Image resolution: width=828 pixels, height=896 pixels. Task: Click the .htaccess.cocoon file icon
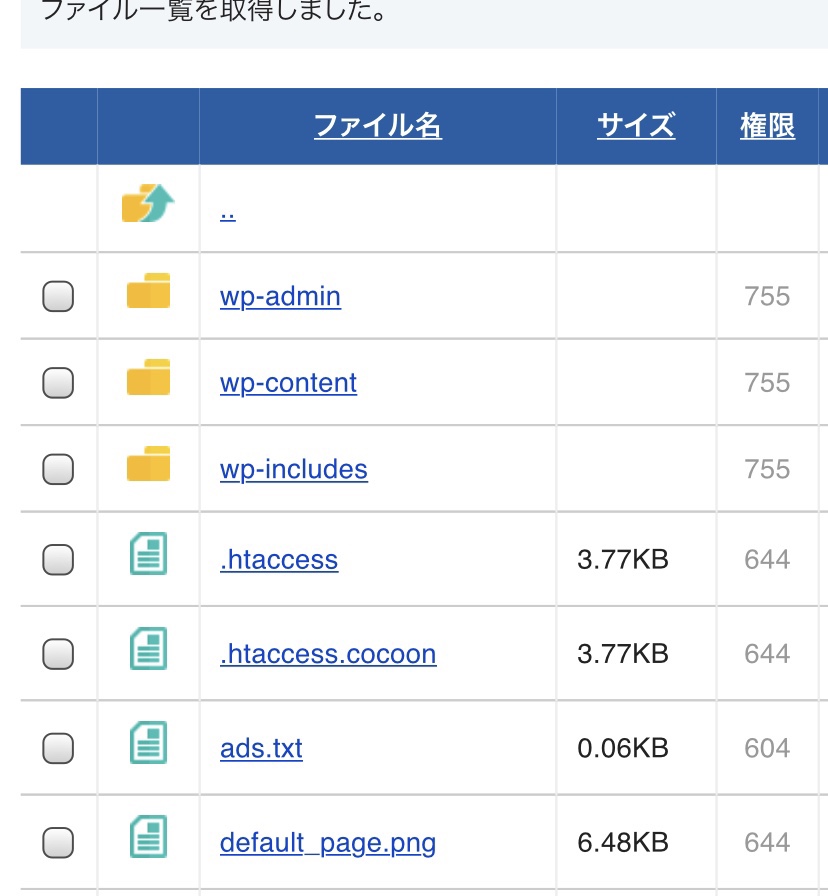point(149,648)
